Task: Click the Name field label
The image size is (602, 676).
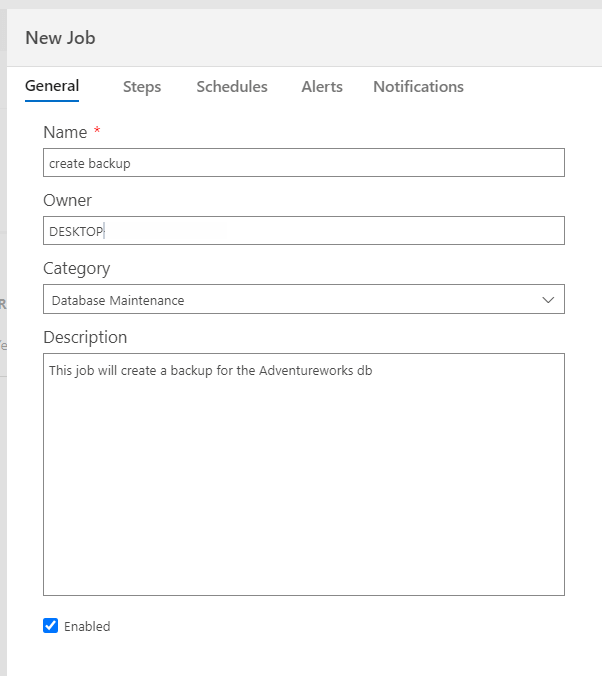Action: (x=65, y=132)
